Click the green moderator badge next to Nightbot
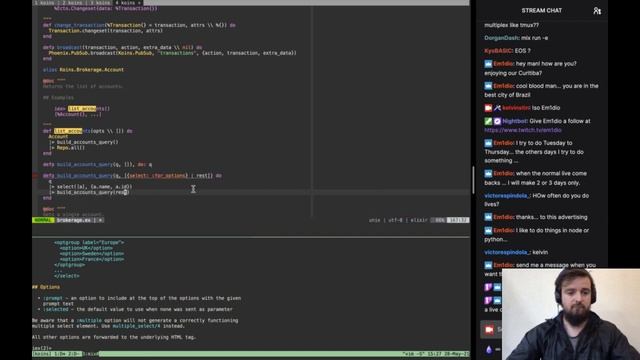 click(488, 121)
